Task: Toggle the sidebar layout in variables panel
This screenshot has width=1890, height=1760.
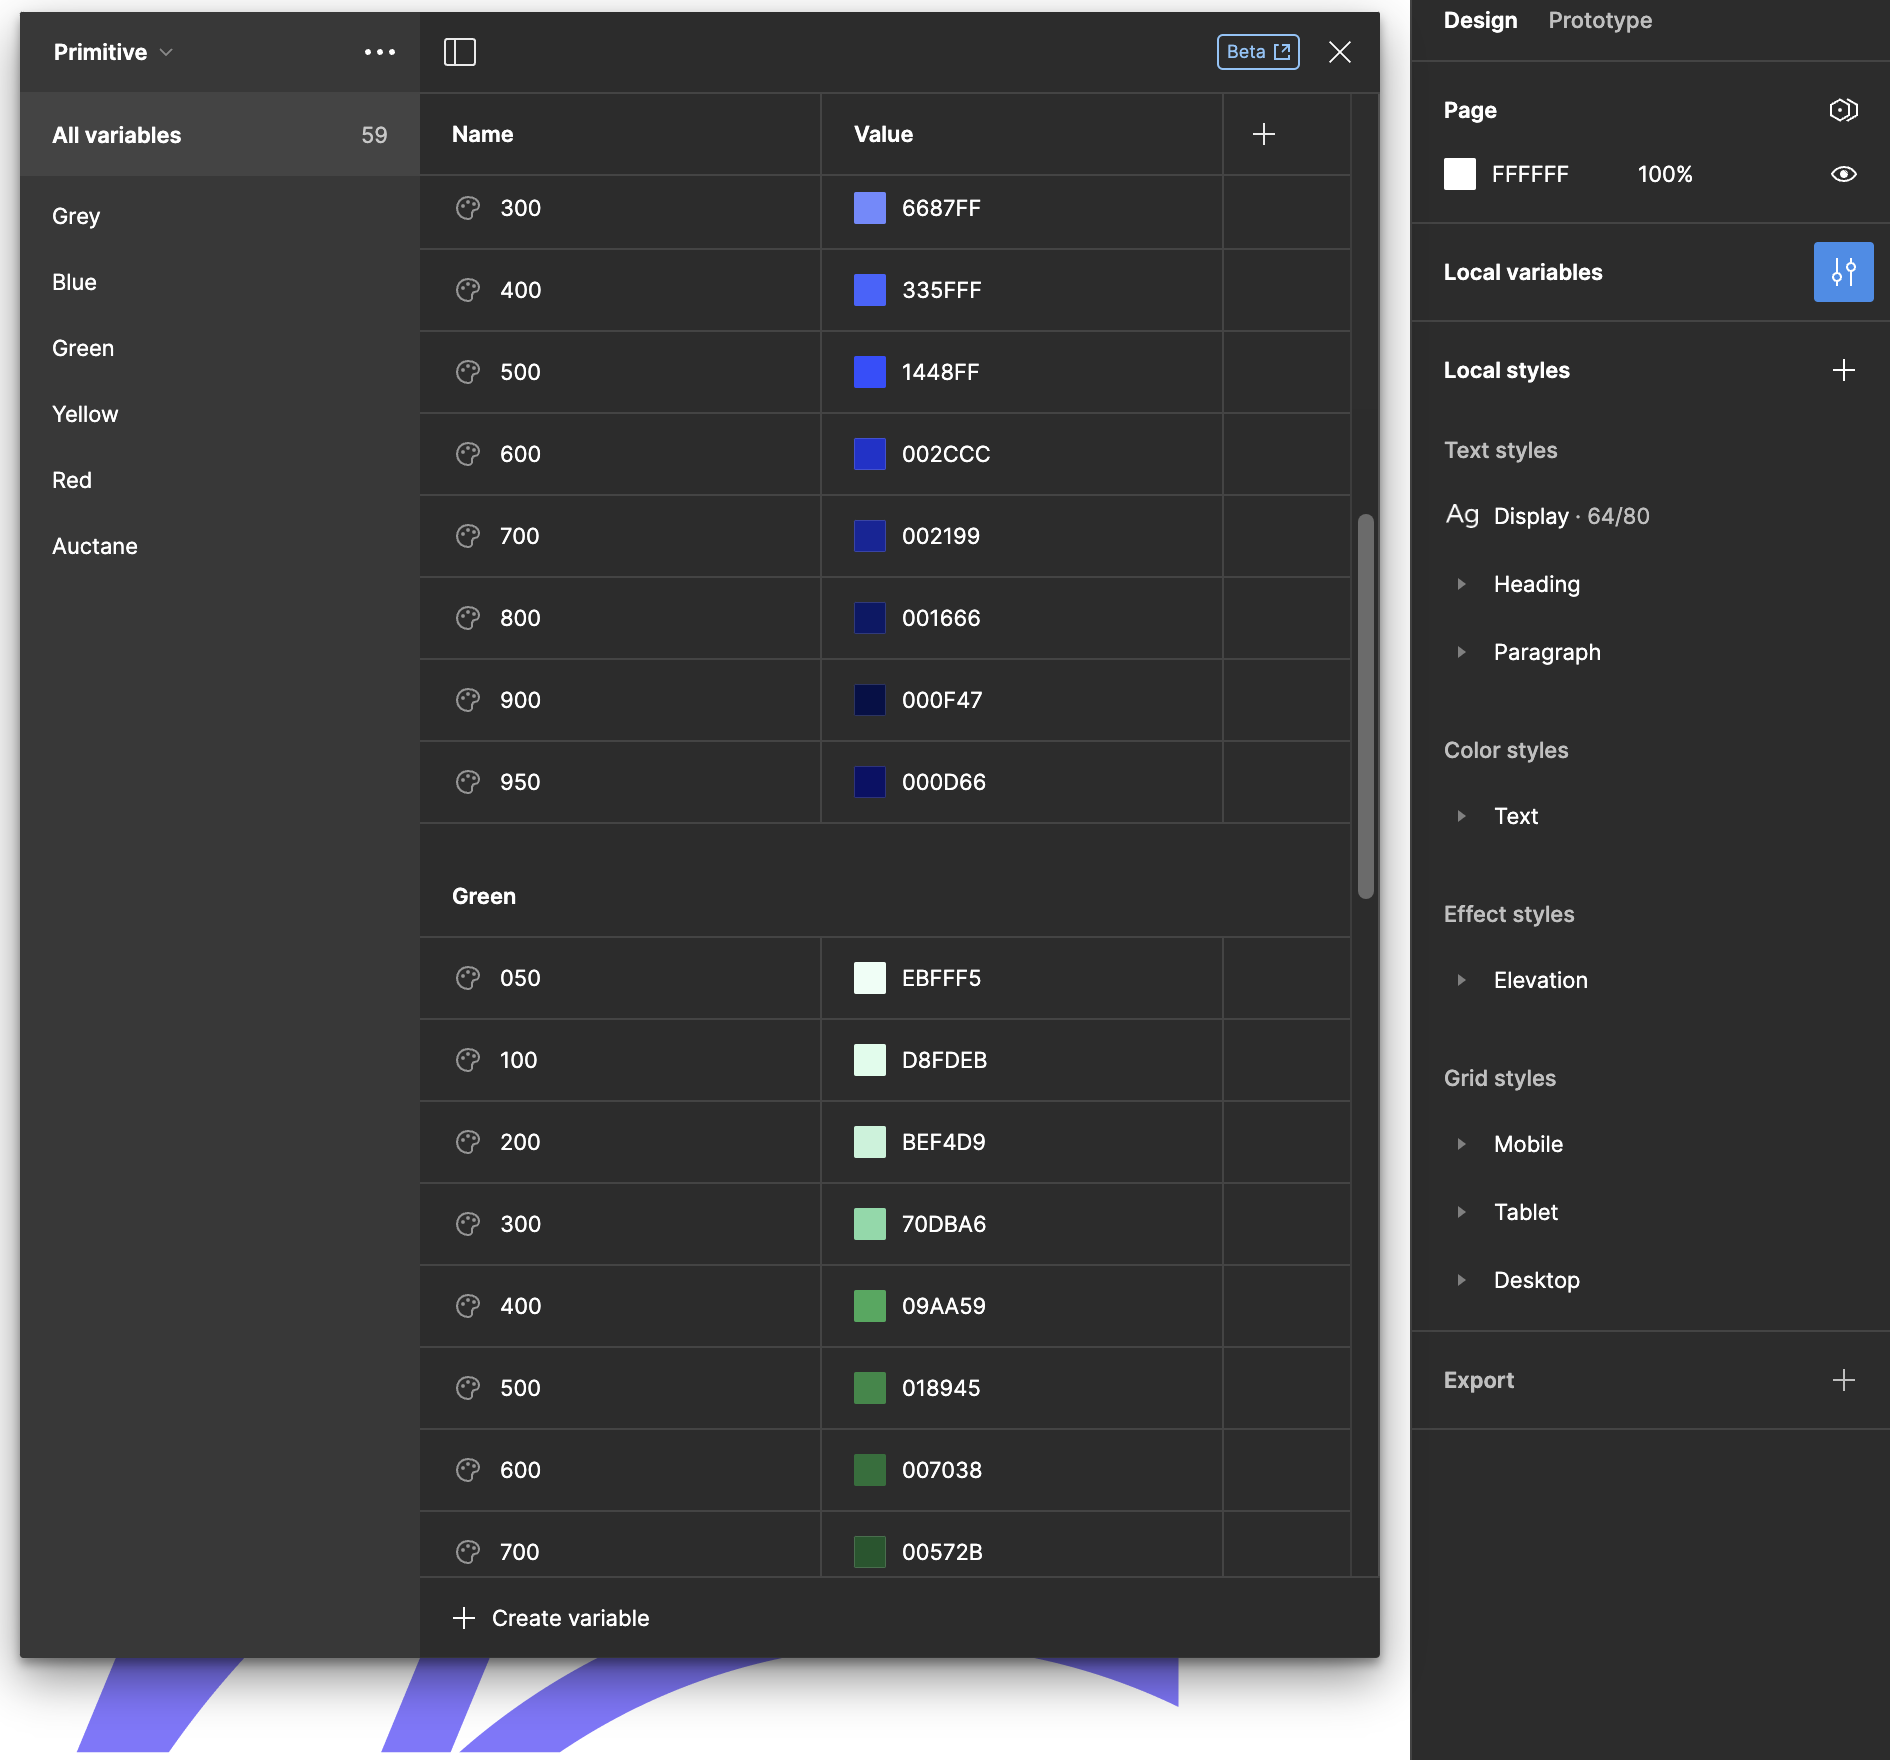Action: (460, 52)
